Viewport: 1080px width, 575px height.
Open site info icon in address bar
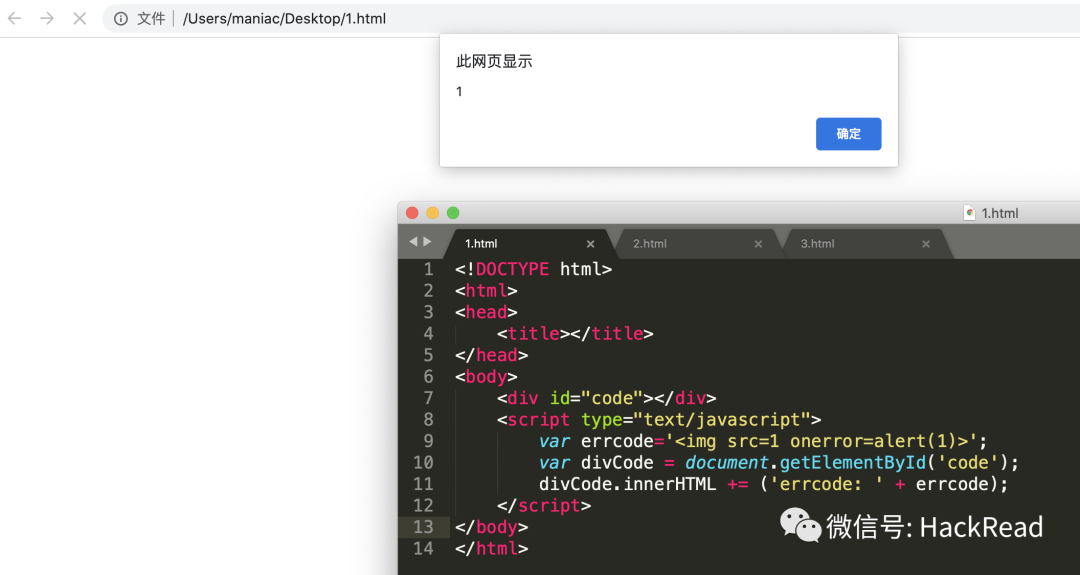[121, 19]
